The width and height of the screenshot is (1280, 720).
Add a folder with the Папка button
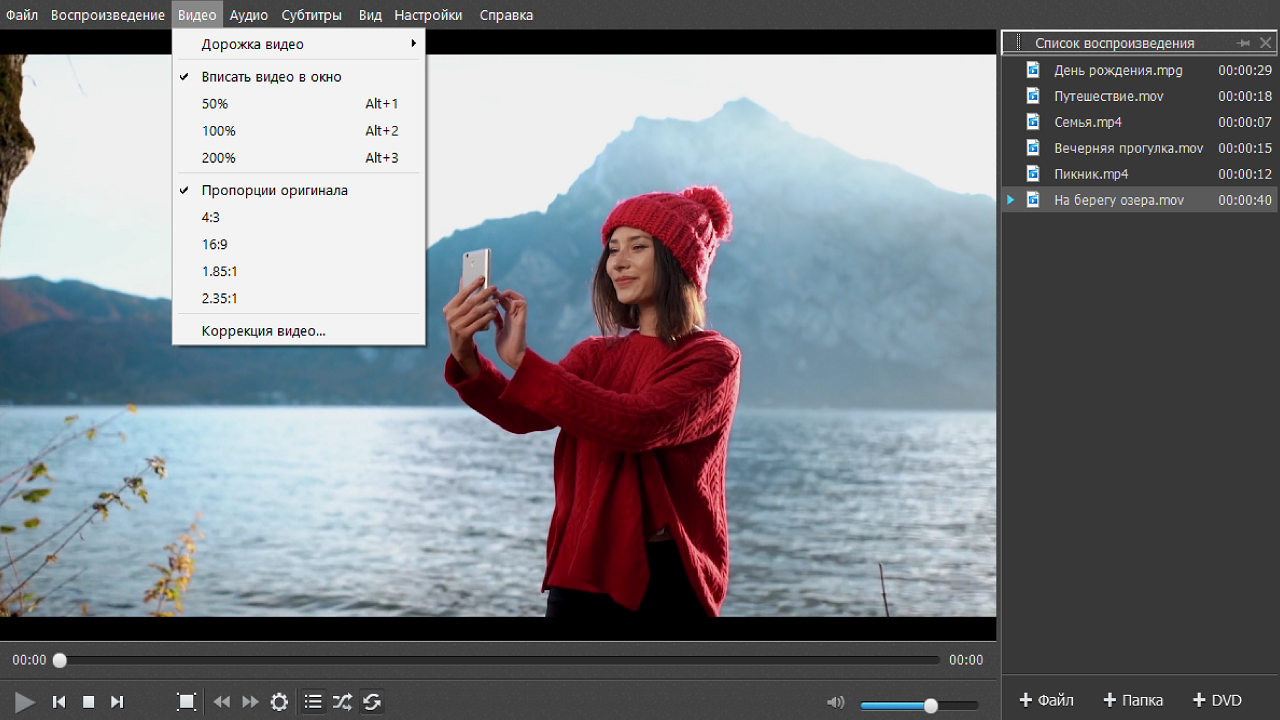point(1133,700)
